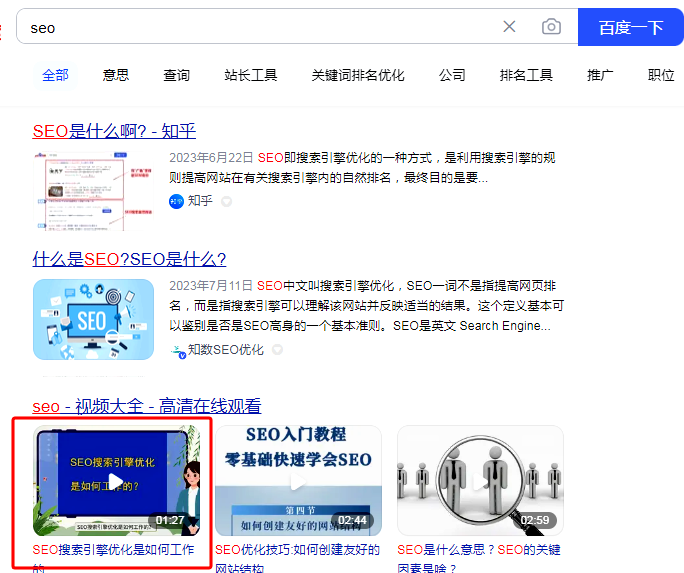Click the Zhihu result screenshot thumbnail

click(x=93, y=191)
